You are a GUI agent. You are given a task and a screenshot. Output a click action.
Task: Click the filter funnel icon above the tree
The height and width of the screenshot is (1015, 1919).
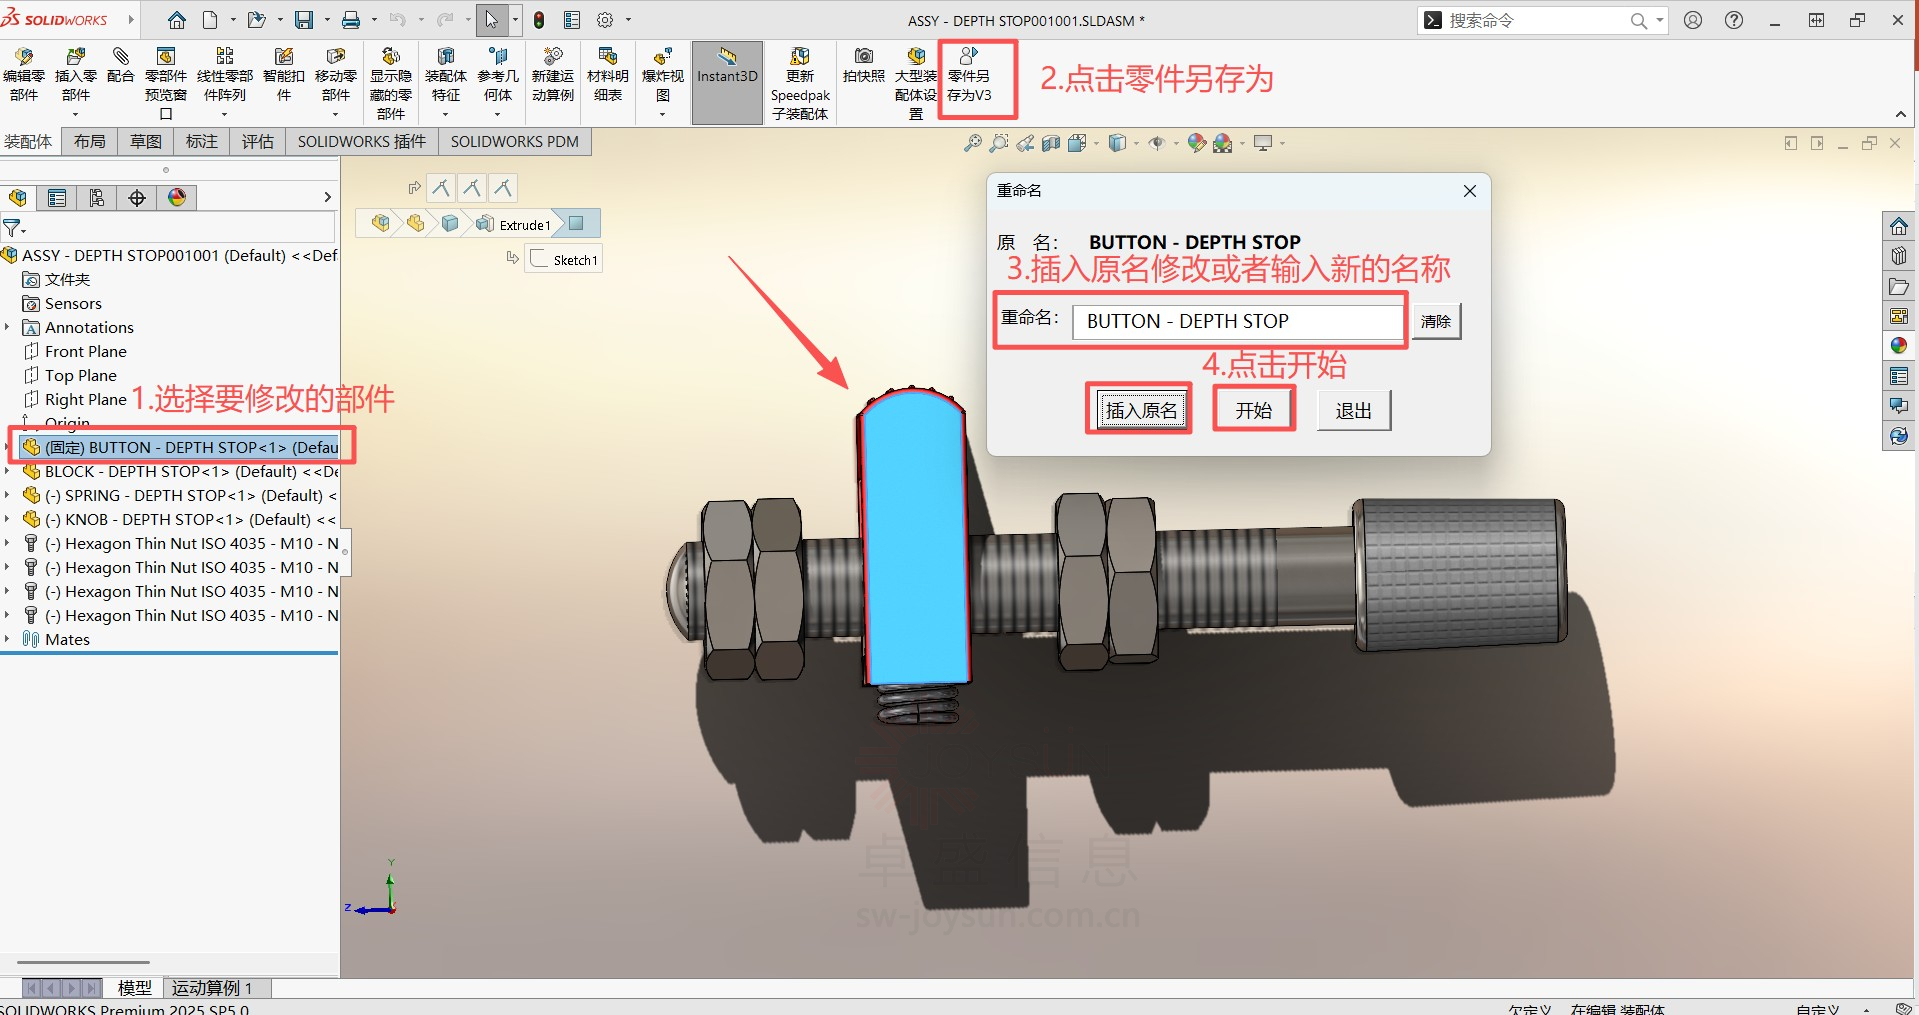[x=12, y=228]
